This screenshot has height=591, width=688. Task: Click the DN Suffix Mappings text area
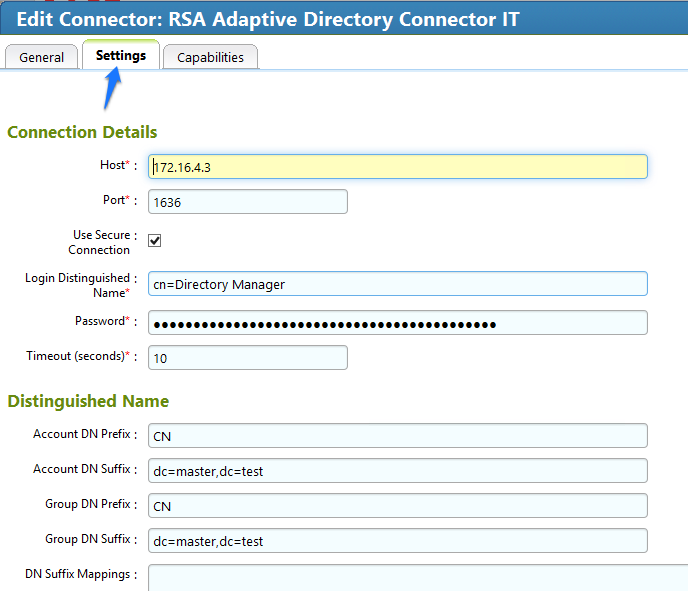pyautogui.click(x=418, y=578)
